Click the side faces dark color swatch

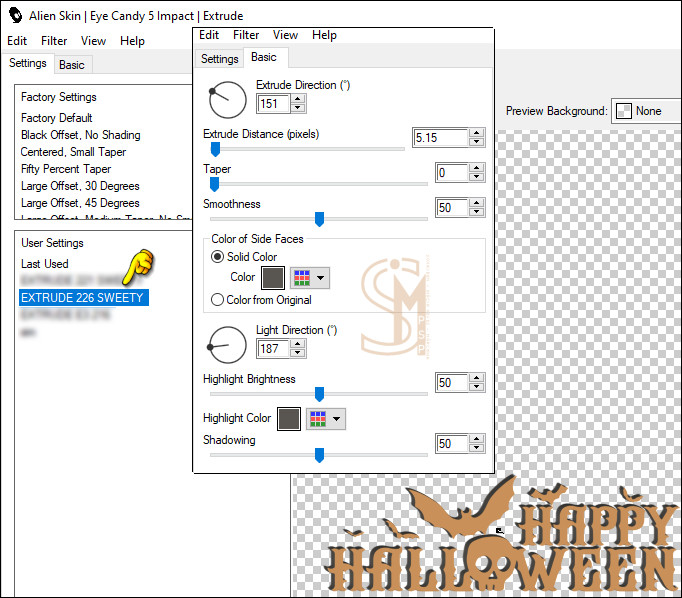point(273,278)
